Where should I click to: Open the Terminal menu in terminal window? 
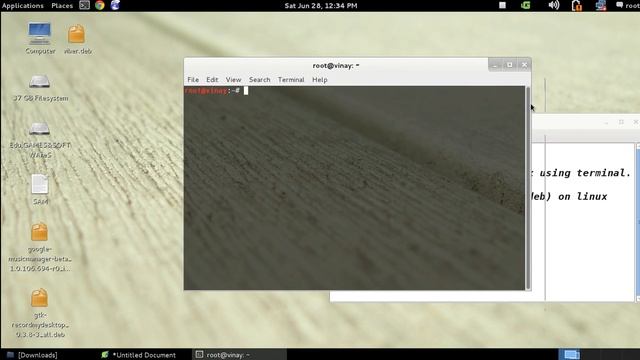(291, 80)
